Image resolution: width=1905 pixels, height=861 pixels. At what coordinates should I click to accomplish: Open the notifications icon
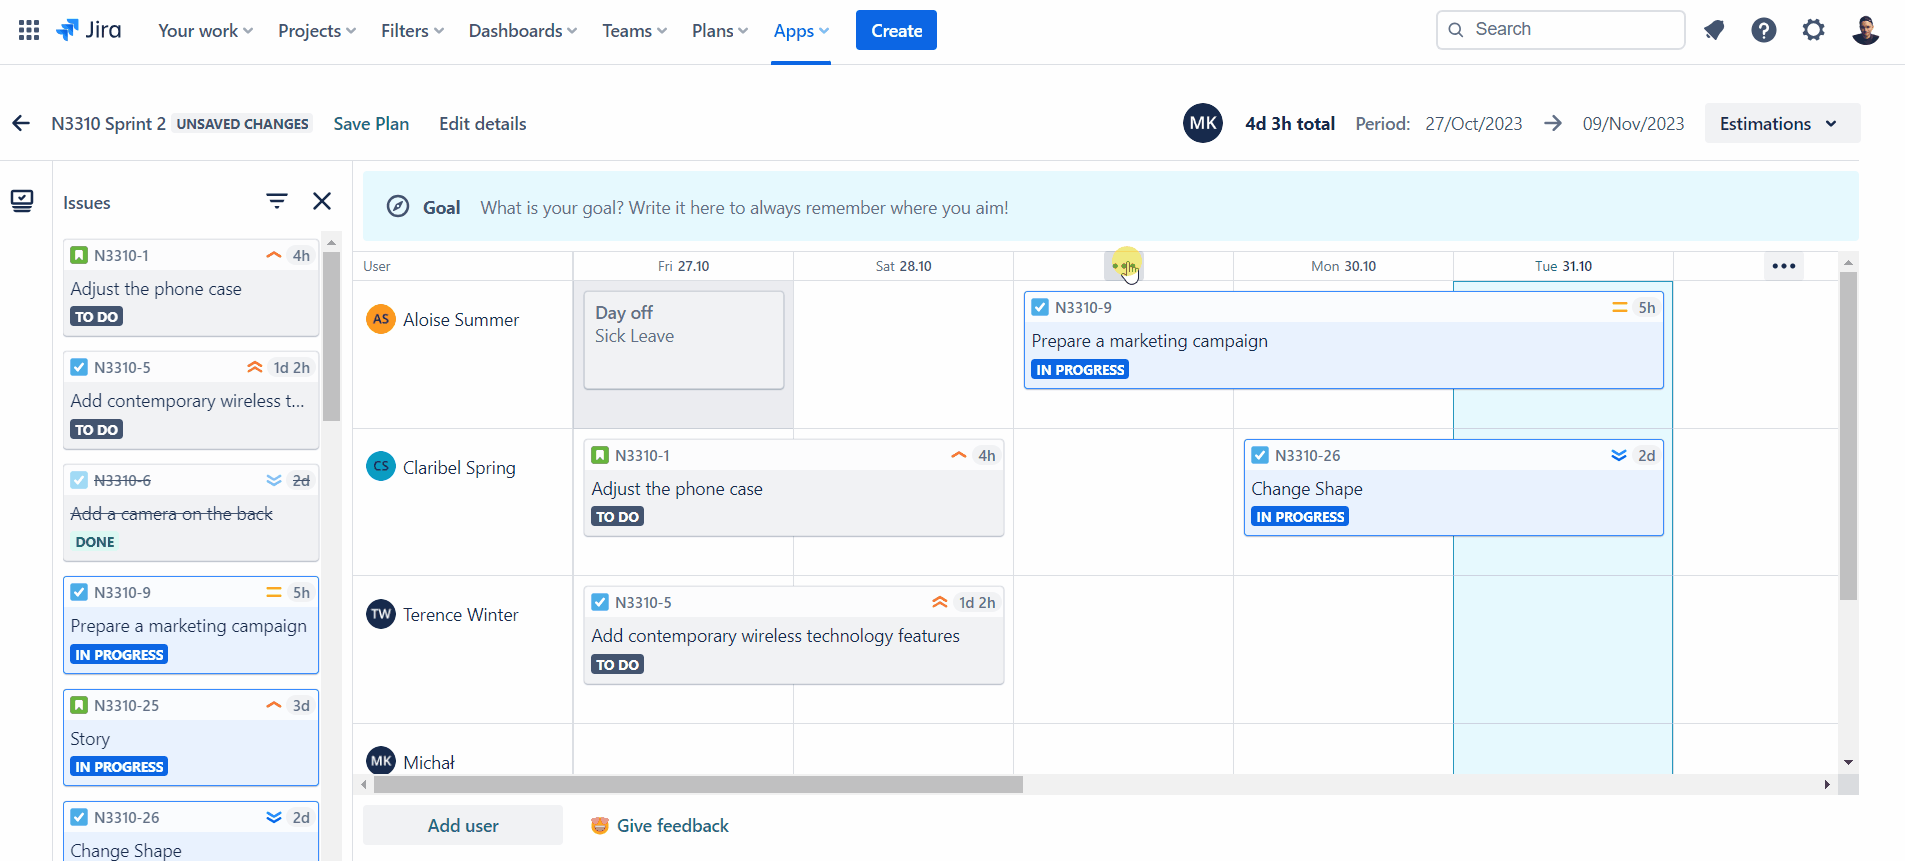[1714, 30]
